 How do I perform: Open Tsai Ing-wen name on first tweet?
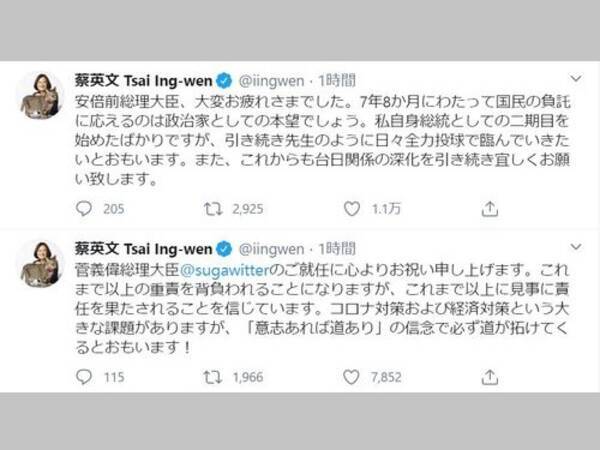point(143,81)
